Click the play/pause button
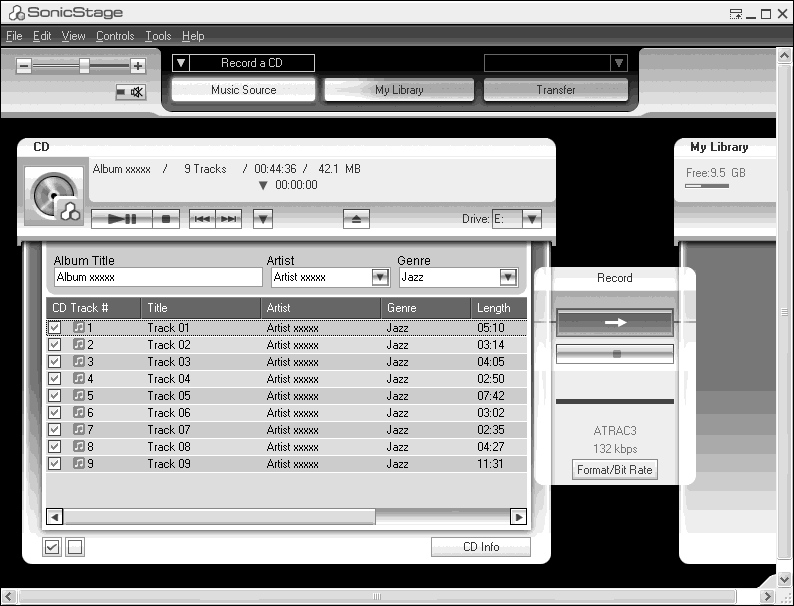This screenshot has height=606, width=794. point(122,219)
